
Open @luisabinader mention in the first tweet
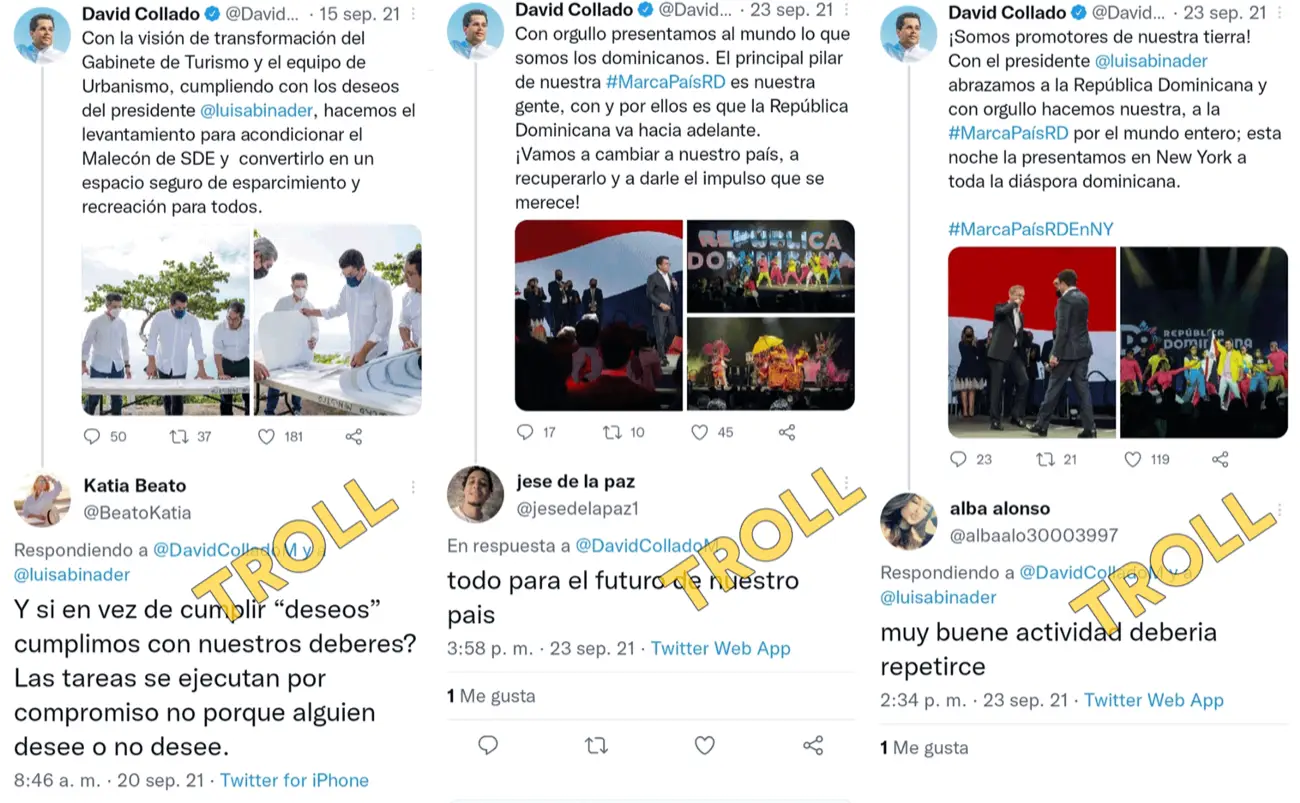tap(257, 110)
